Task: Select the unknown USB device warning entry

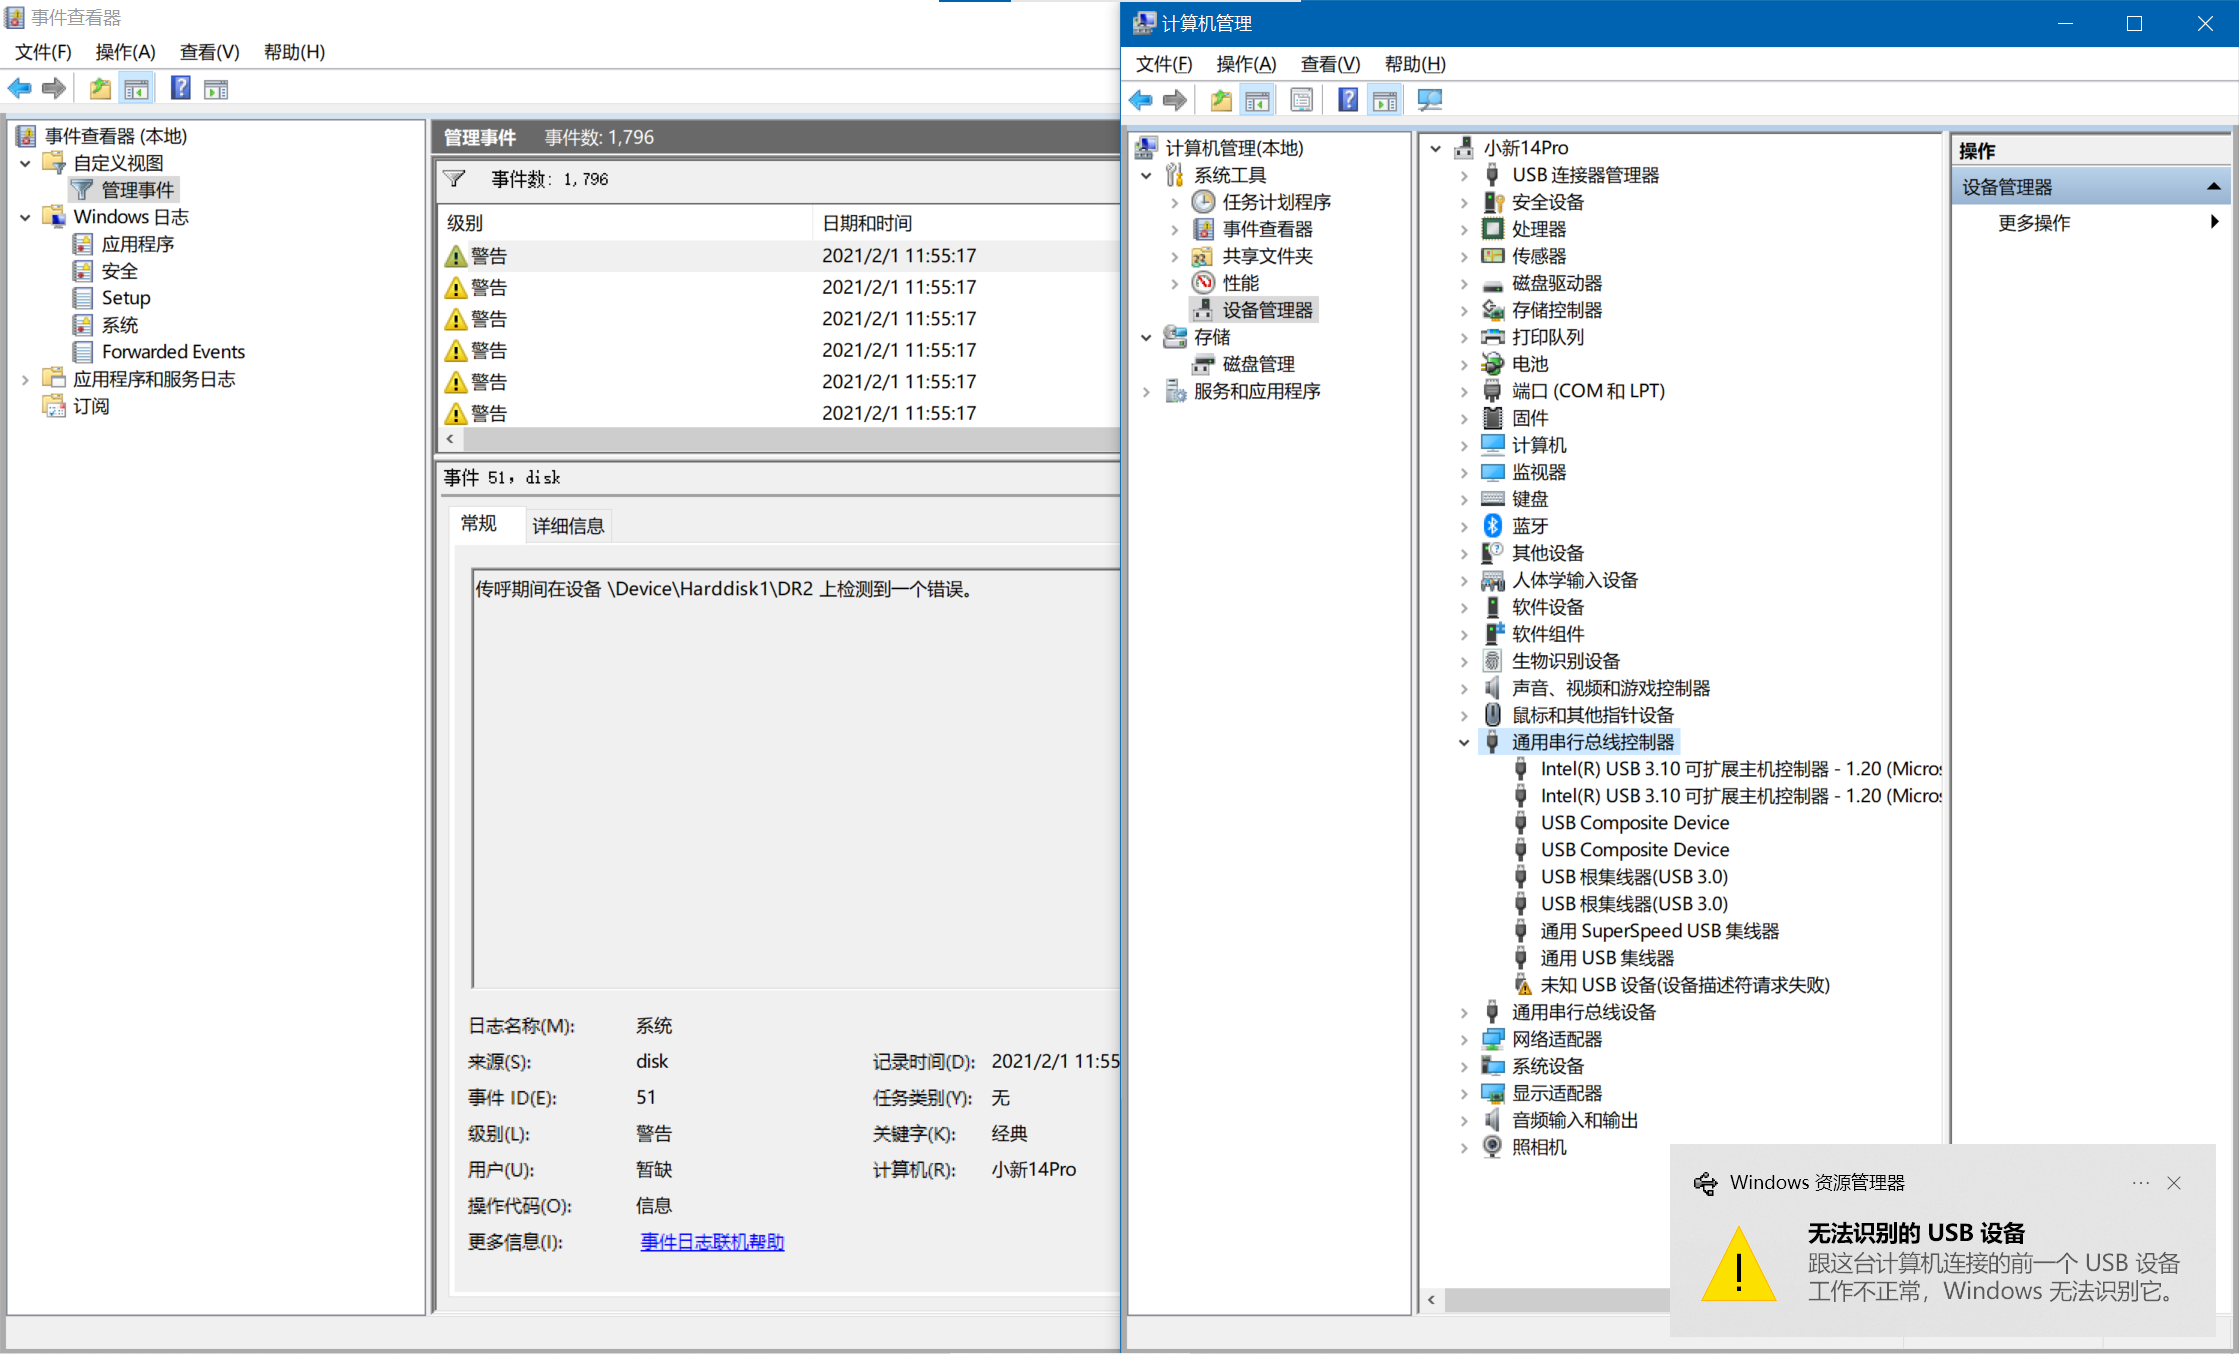Action: click(1685, 985)
